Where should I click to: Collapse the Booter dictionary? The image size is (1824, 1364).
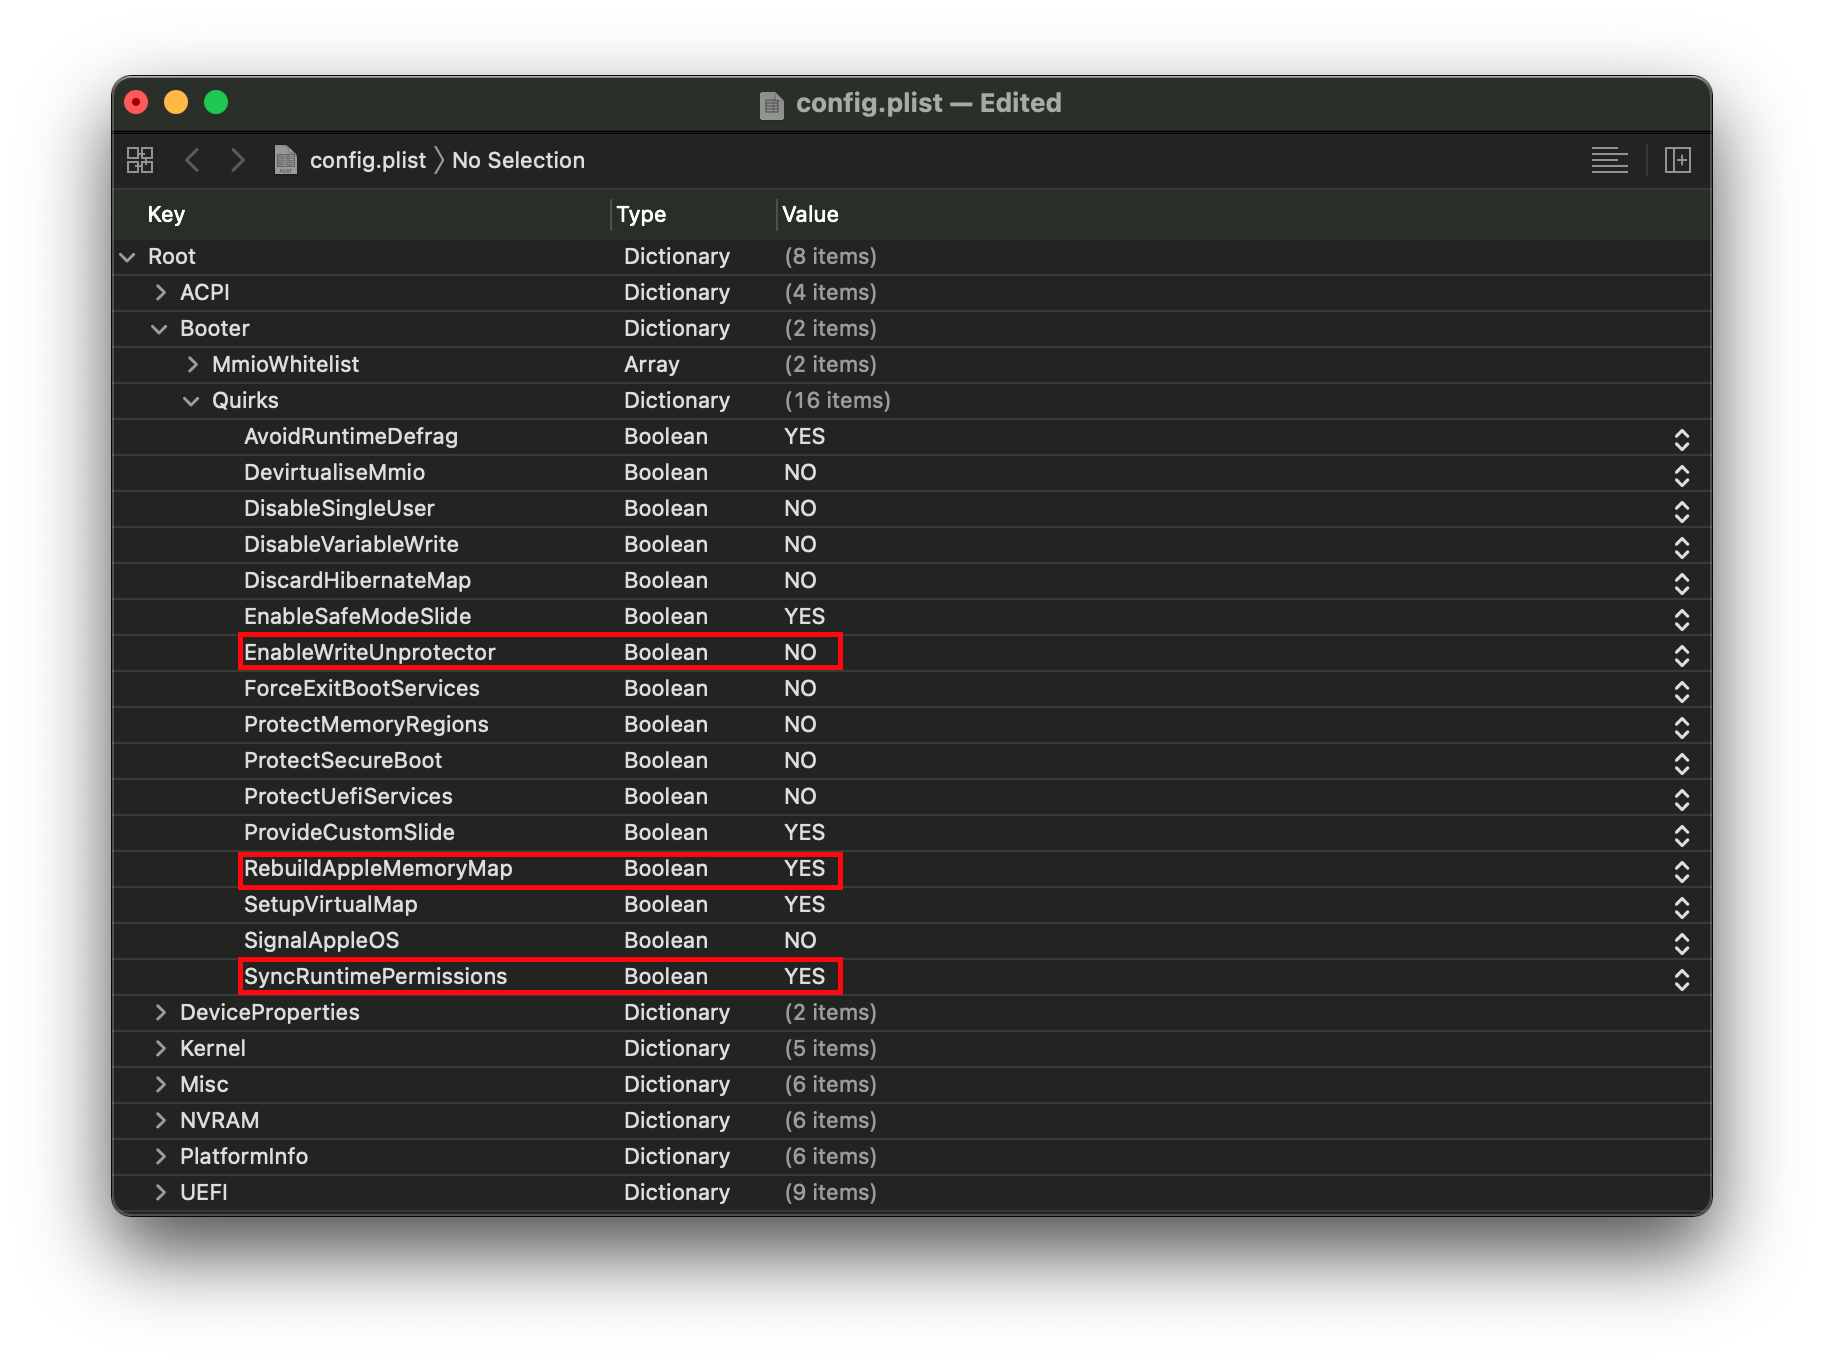click(x=159, y=328)
